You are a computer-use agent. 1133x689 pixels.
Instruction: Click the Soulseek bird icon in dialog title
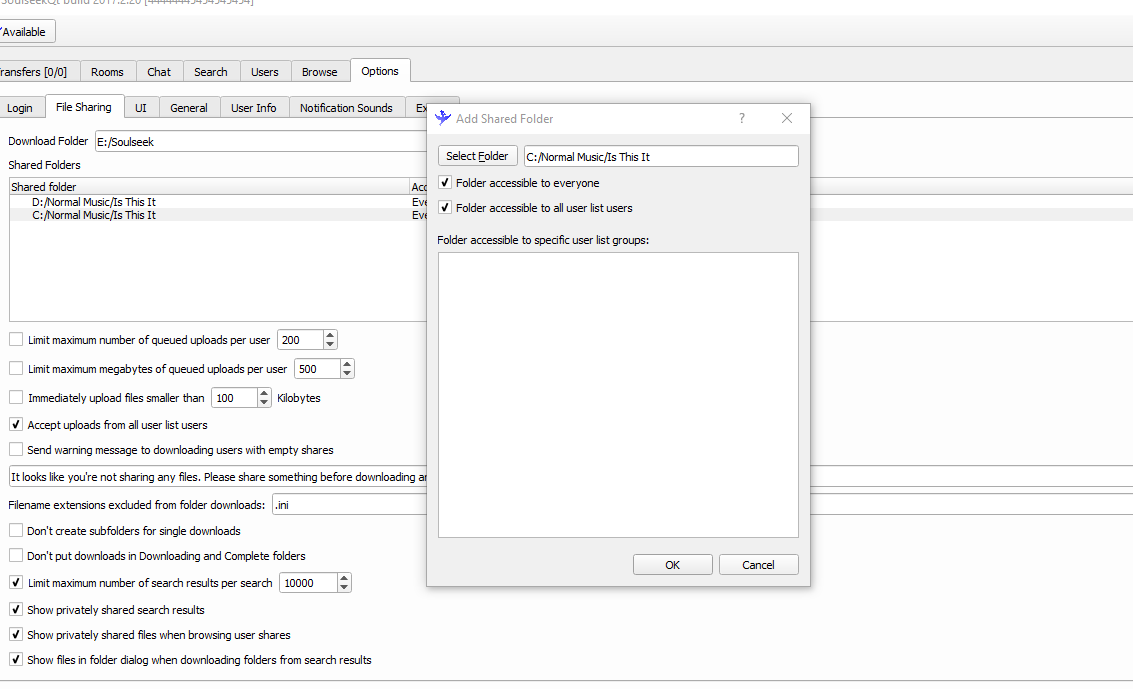[x=443, y=118]
